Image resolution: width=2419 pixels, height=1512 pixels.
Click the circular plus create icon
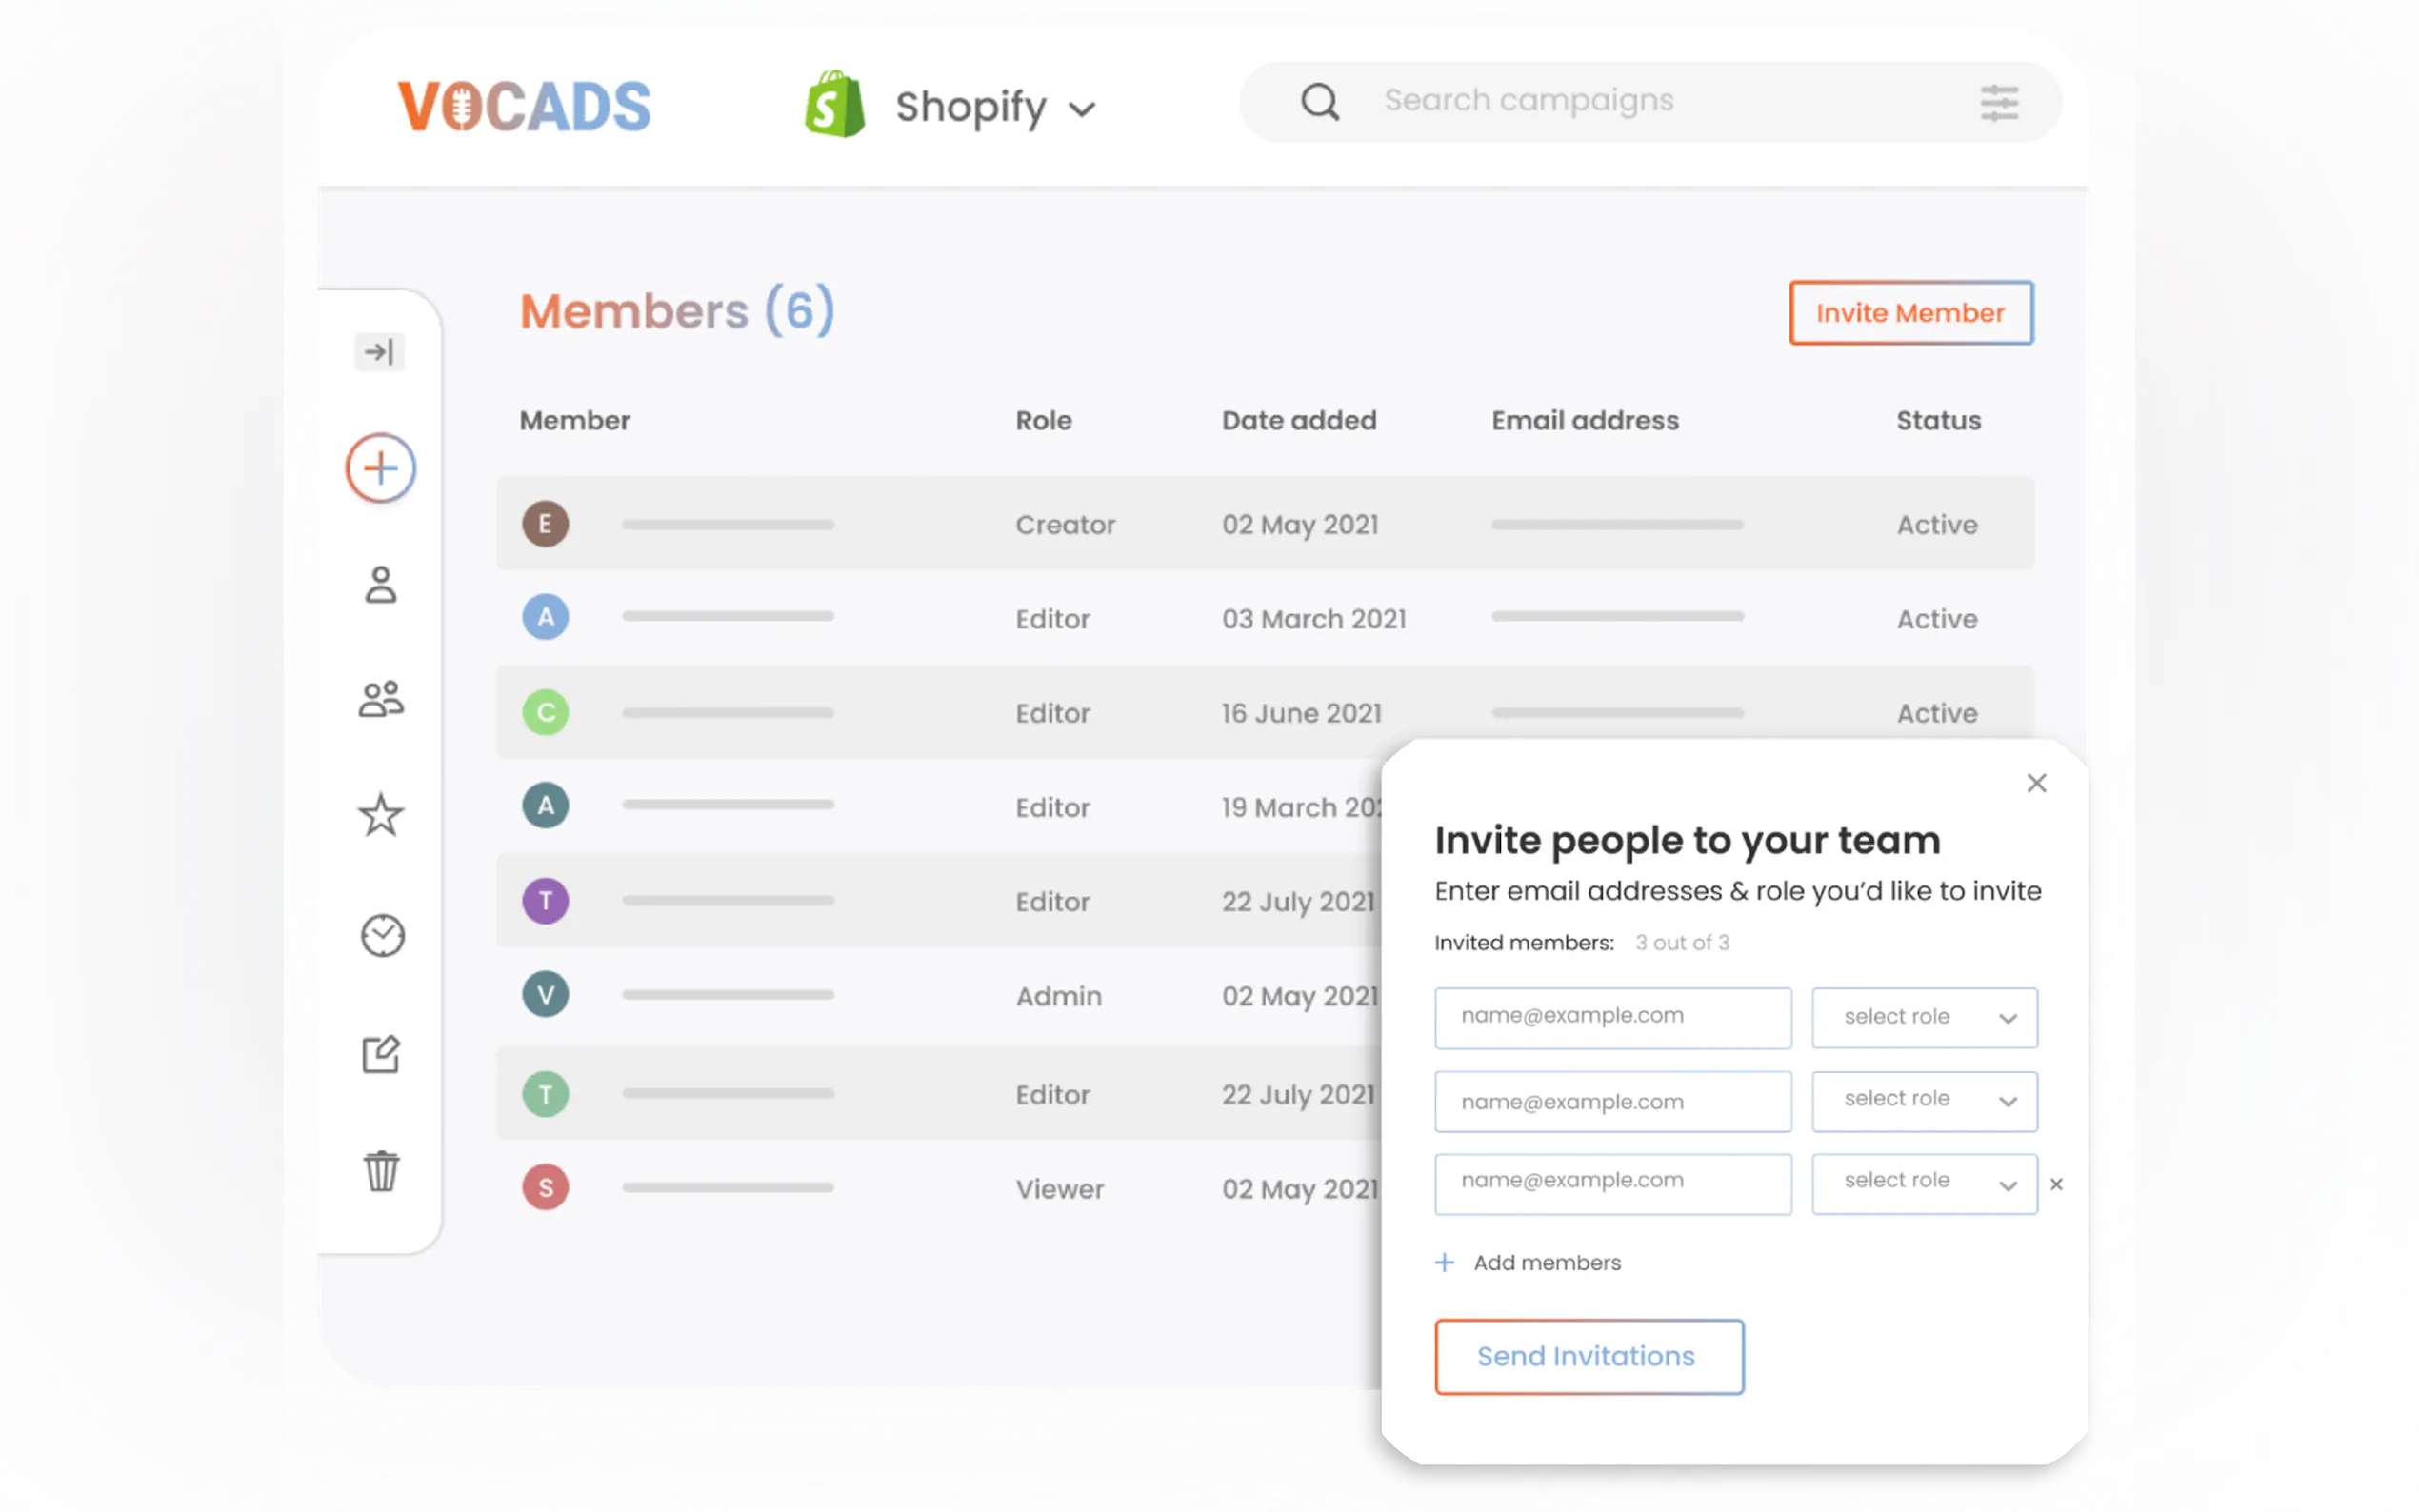[x=380, y=468]
